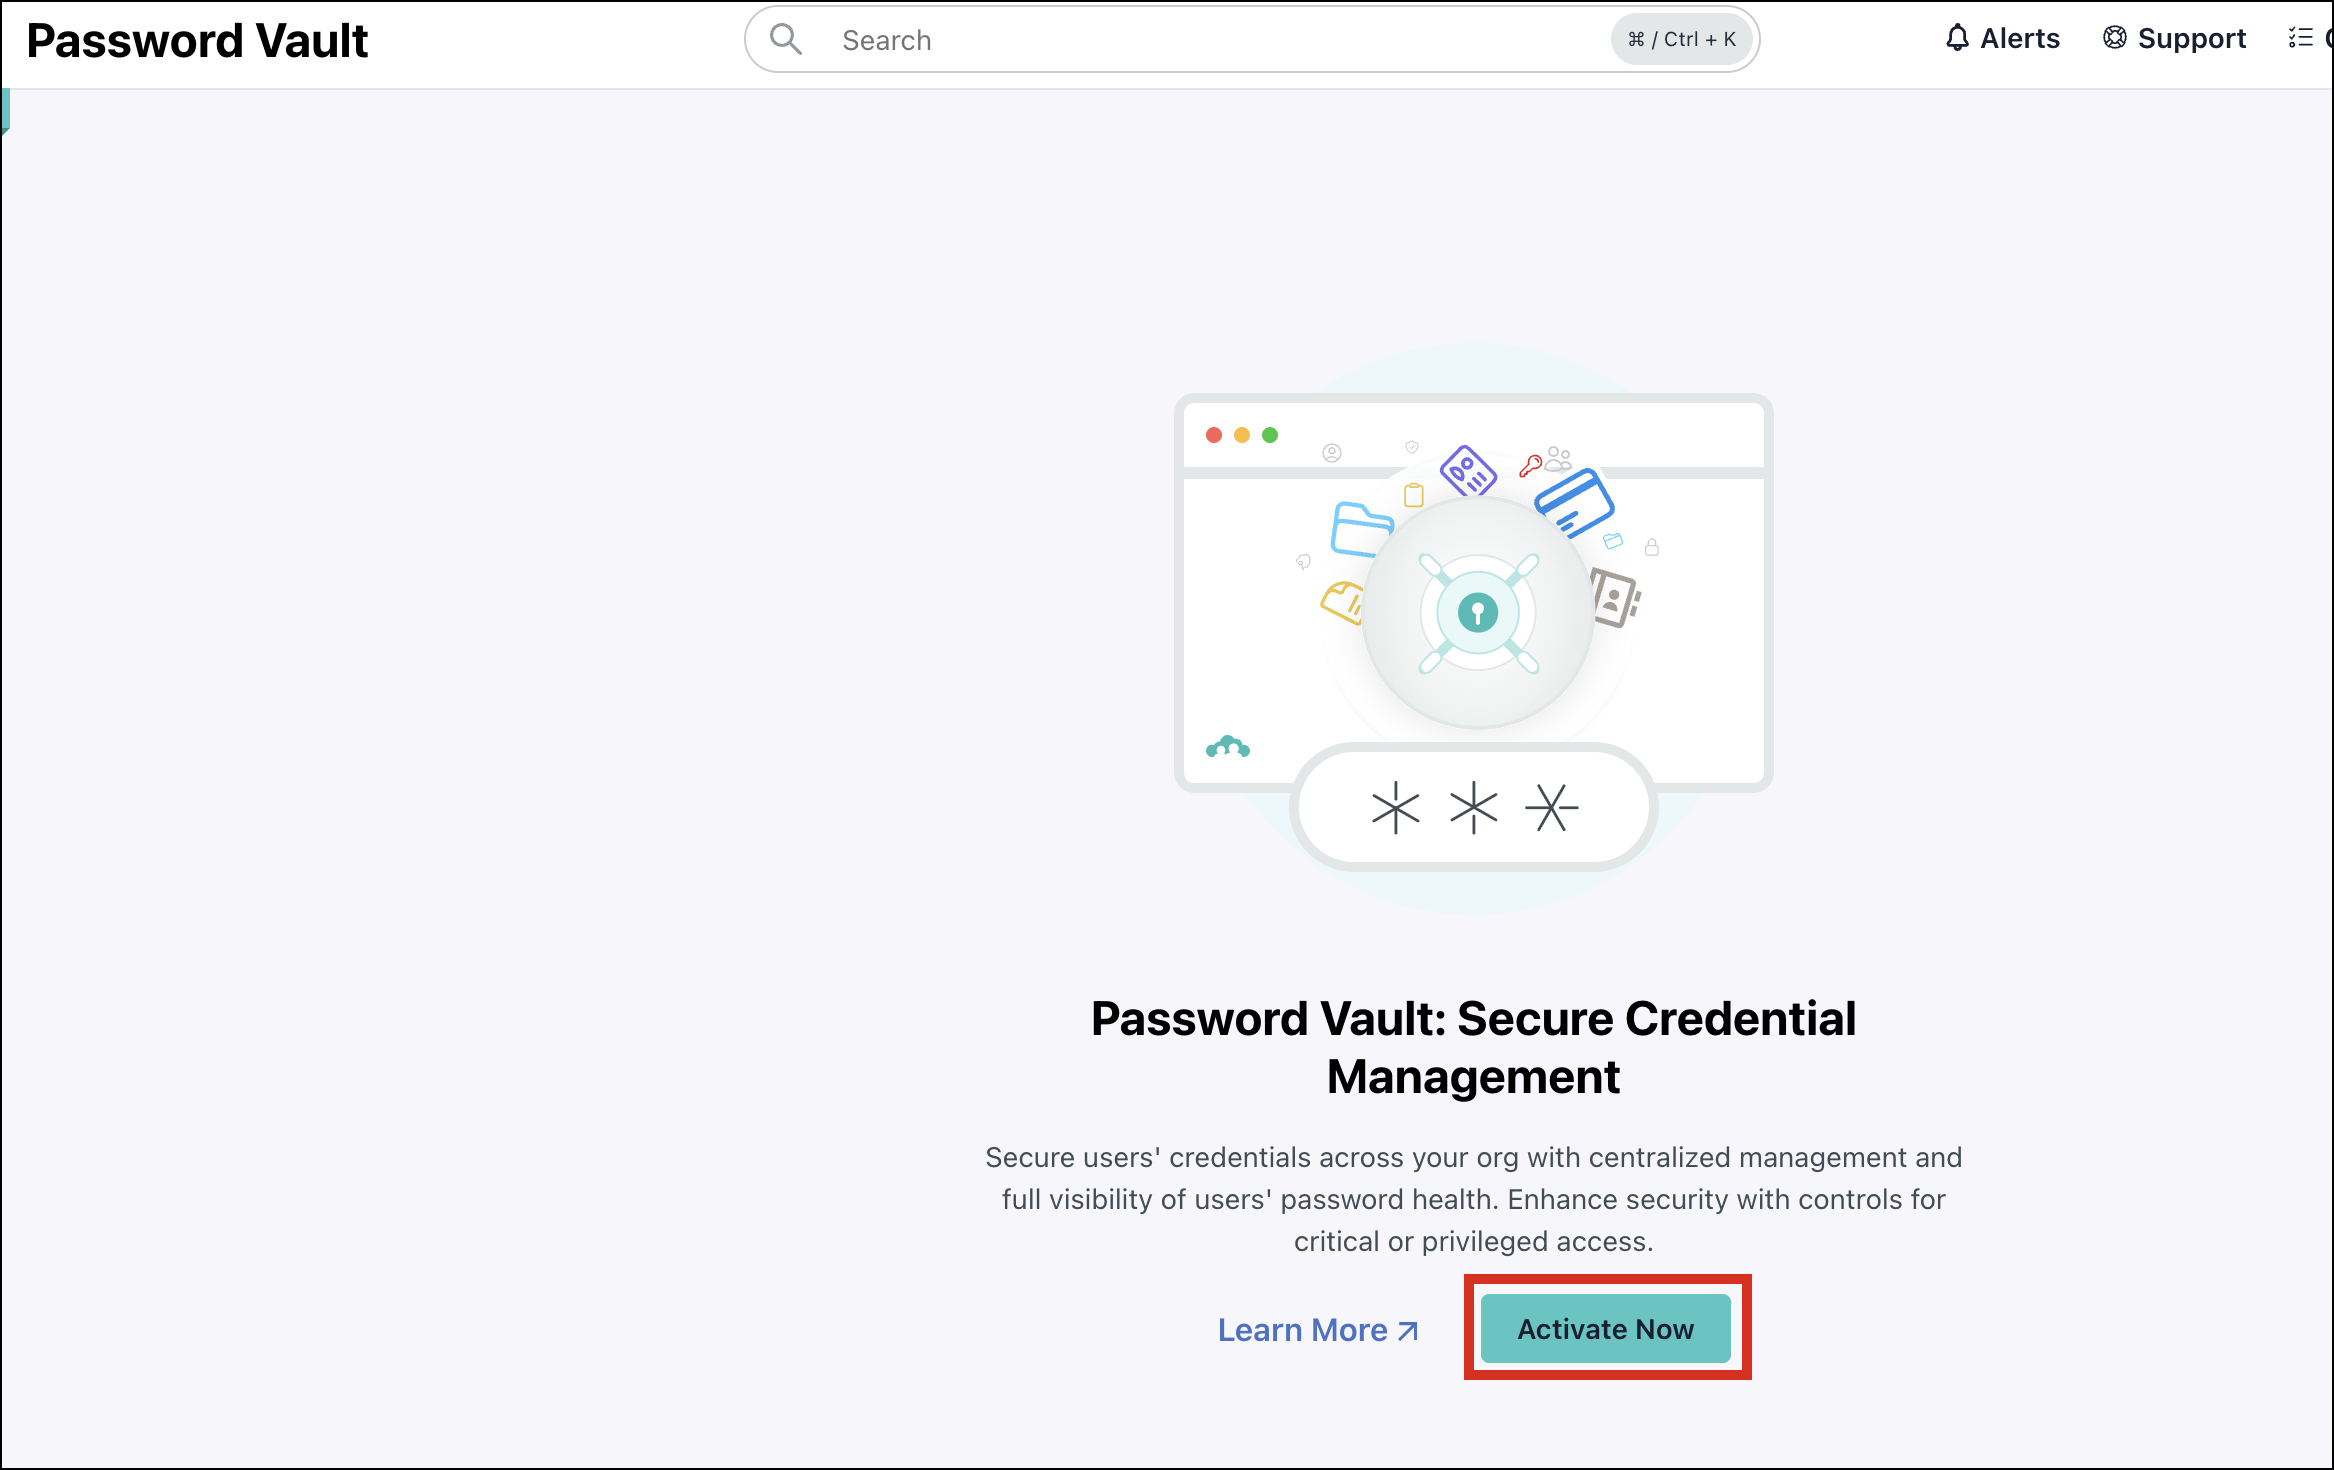Click the magnifying glass search icon
The height and width of the screenshot is (1470, 2334).
coord(786,39)
